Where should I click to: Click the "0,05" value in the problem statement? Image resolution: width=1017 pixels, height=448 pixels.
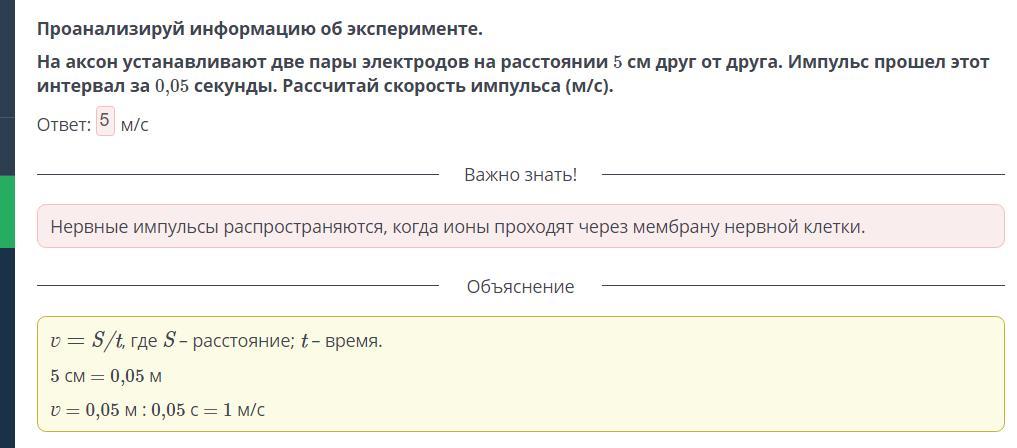(x=173, y=86)
